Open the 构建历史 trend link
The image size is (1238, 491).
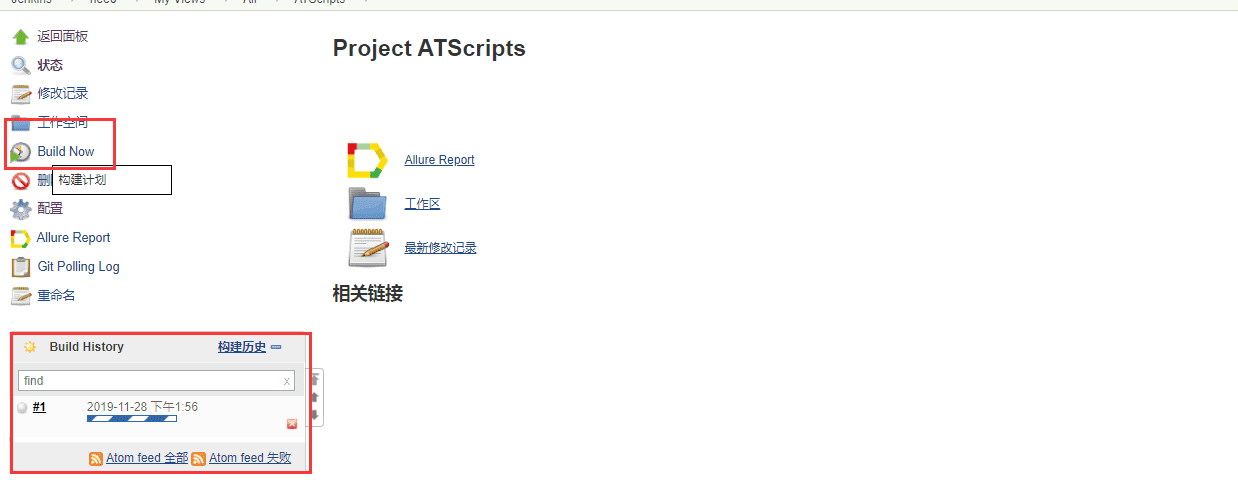tap(242, 347)
